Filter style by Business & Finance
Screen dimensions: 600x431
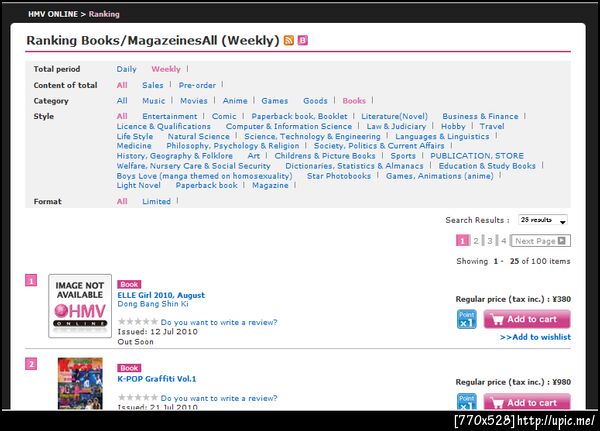coord(481,116)
